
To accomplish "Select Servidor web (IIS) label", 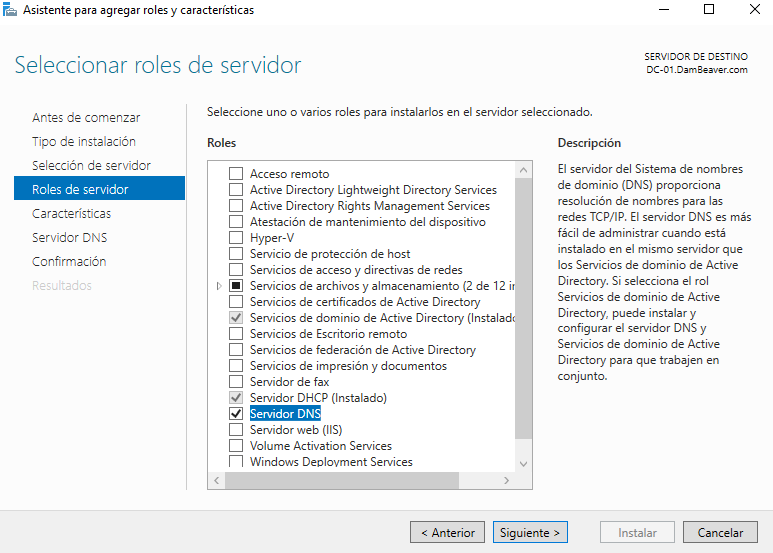I will [x=296, y=430].
